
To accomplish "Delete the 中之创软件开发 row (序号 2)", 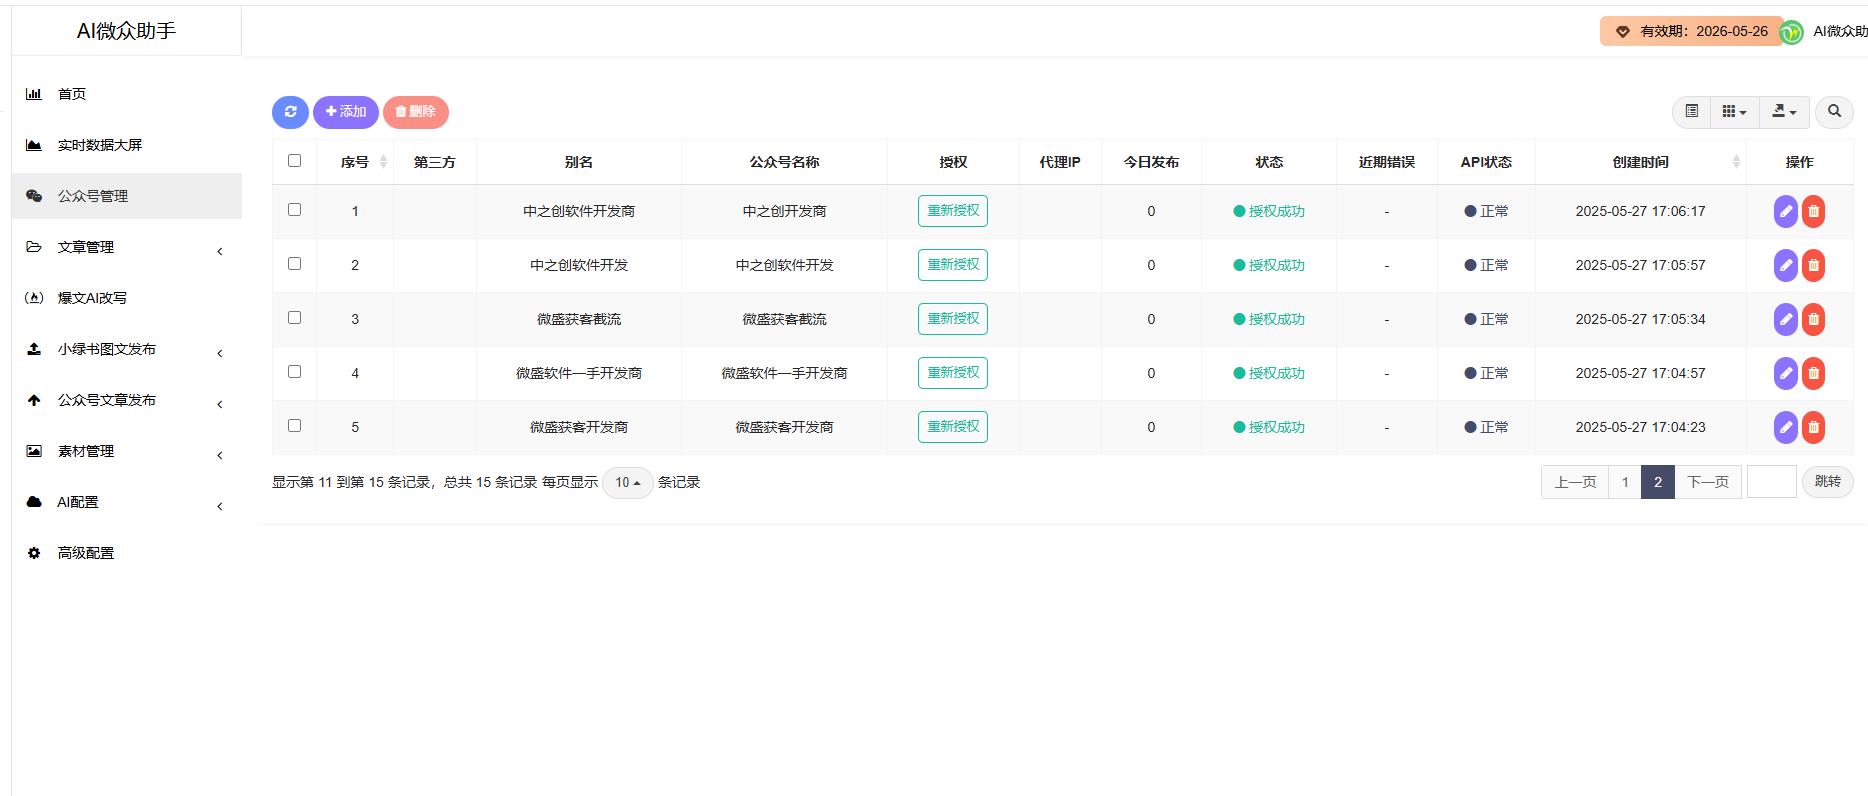I will click(x=1813, y=265).
